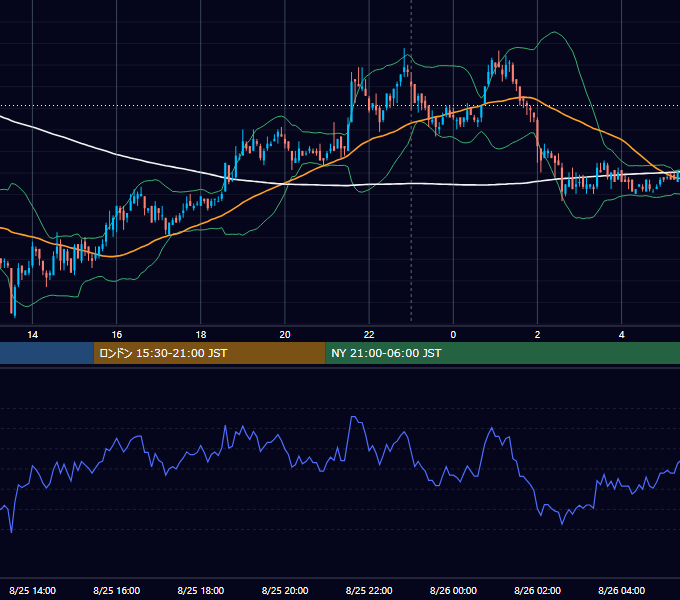Click the 8/25 20:00 date label

coord(285,590)
